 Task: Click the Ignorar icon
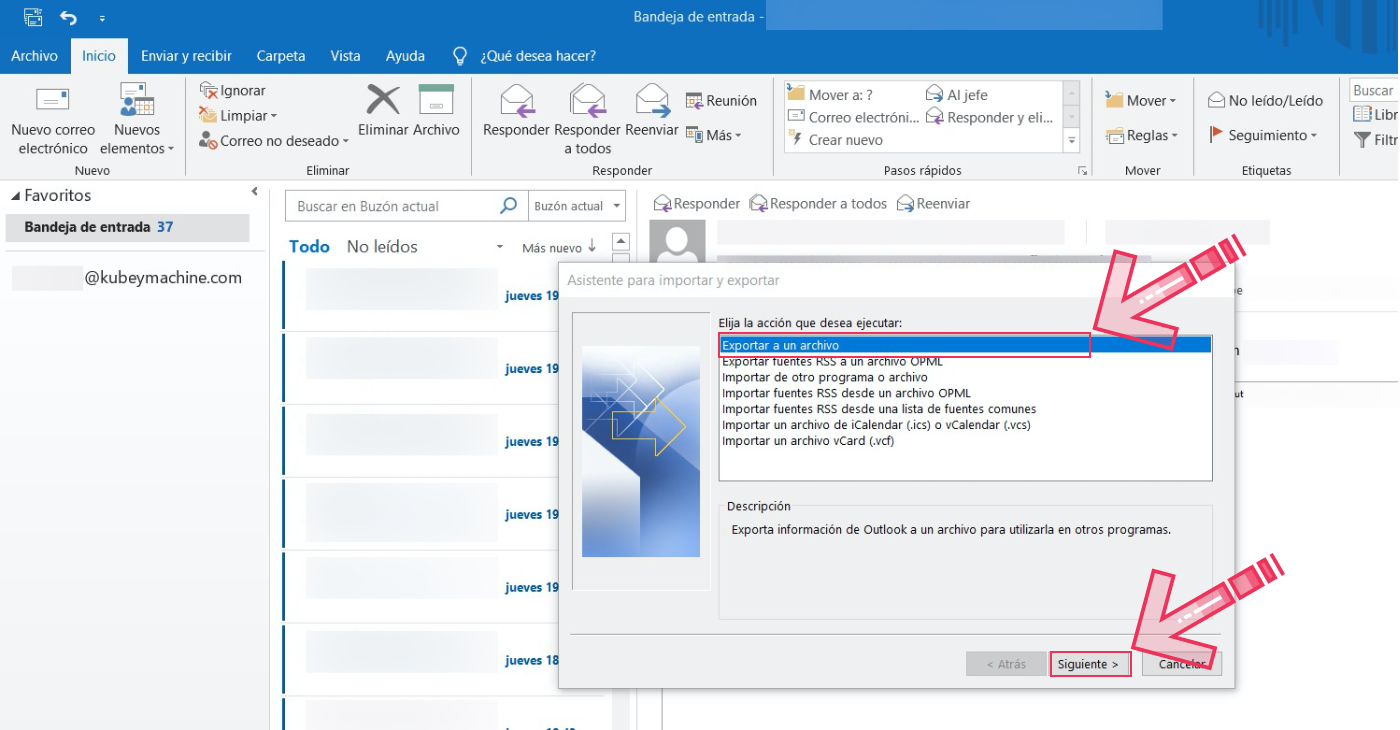(x=208, y=90)
